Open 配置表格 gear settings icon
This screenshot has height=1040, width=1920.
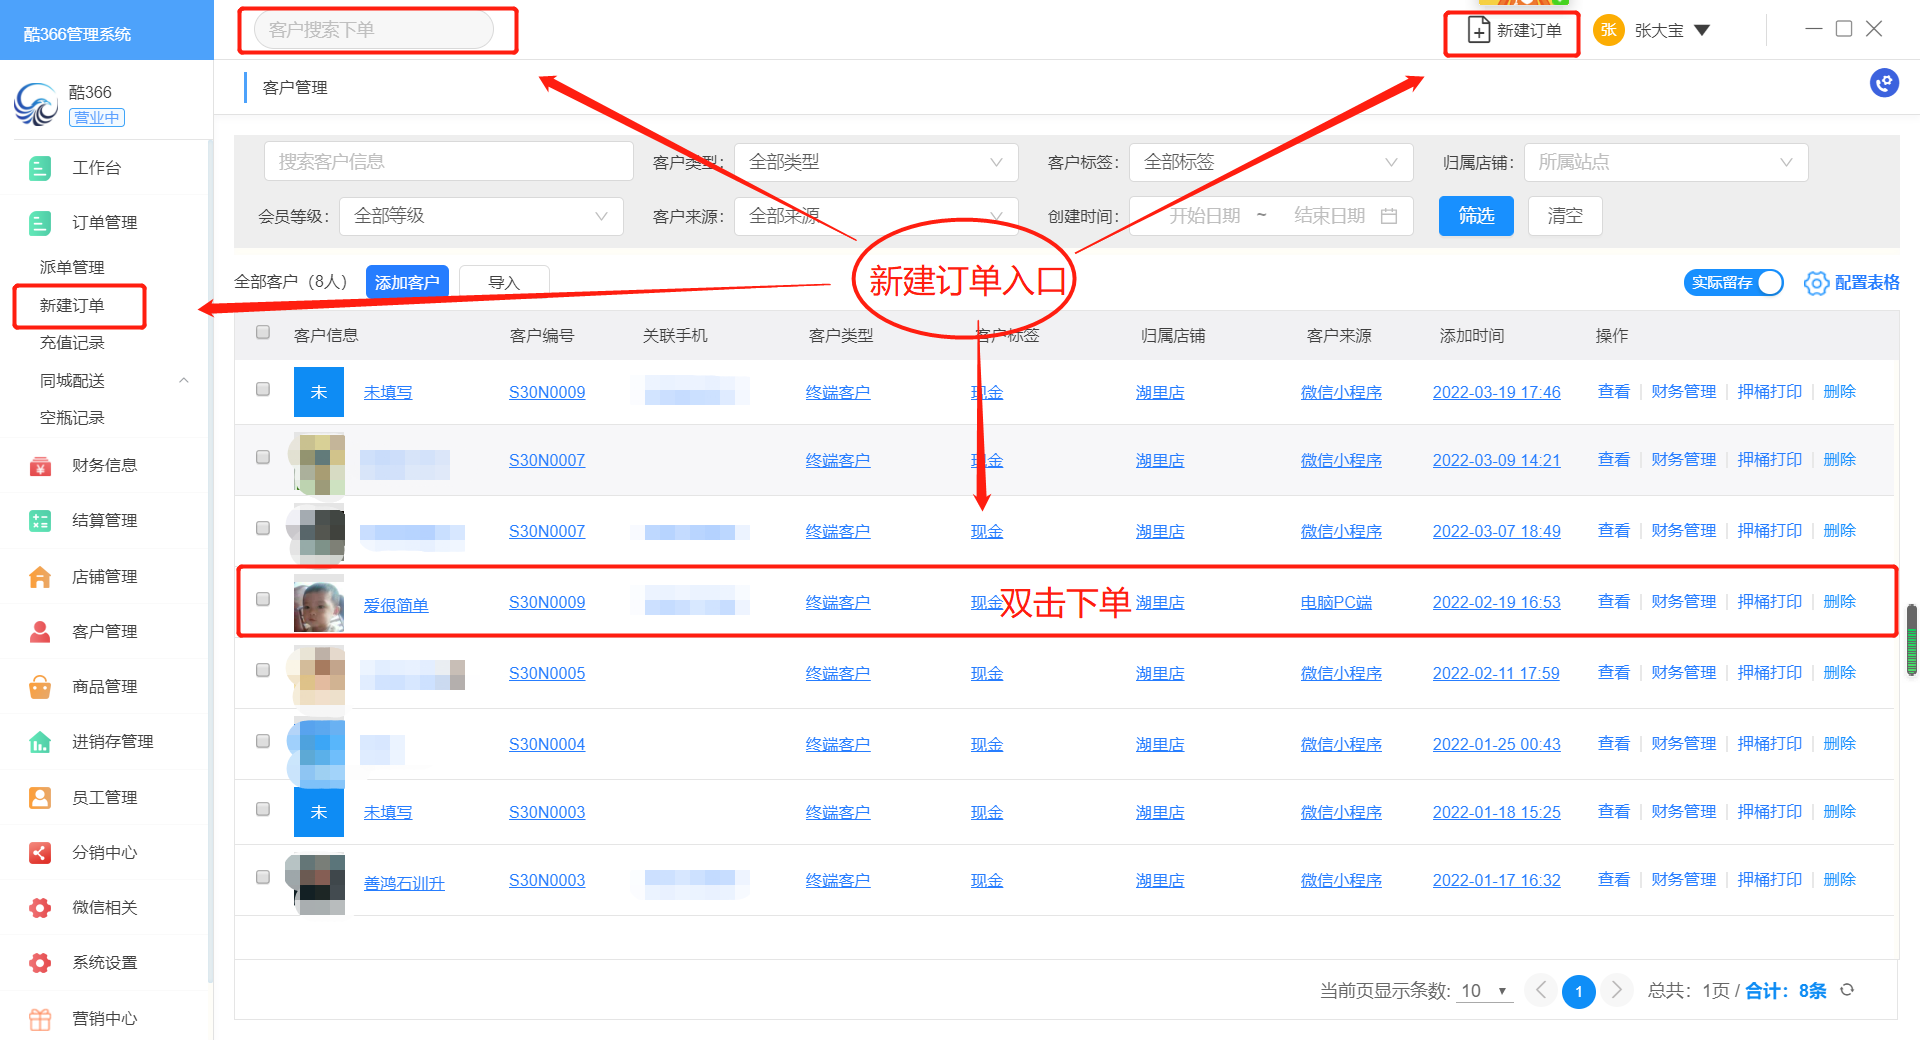1815,283
